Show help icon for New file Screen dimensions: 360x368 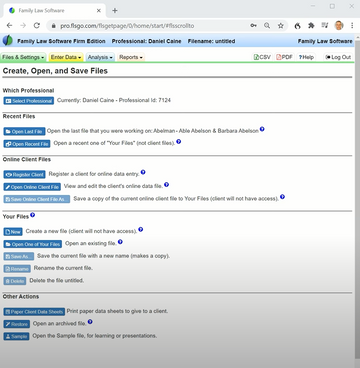[x=141, y=229]
